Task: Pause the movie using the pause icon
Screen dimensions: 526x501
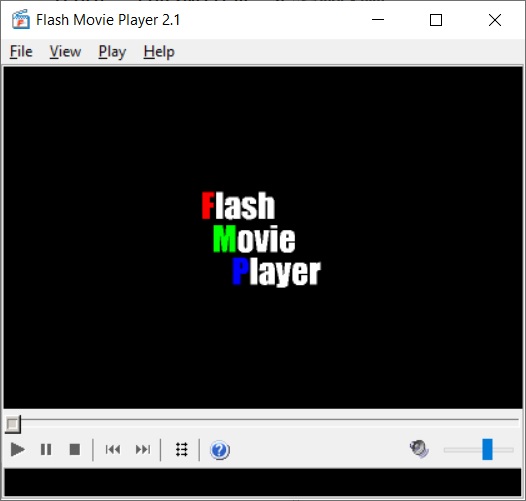Action: [46, 450]
